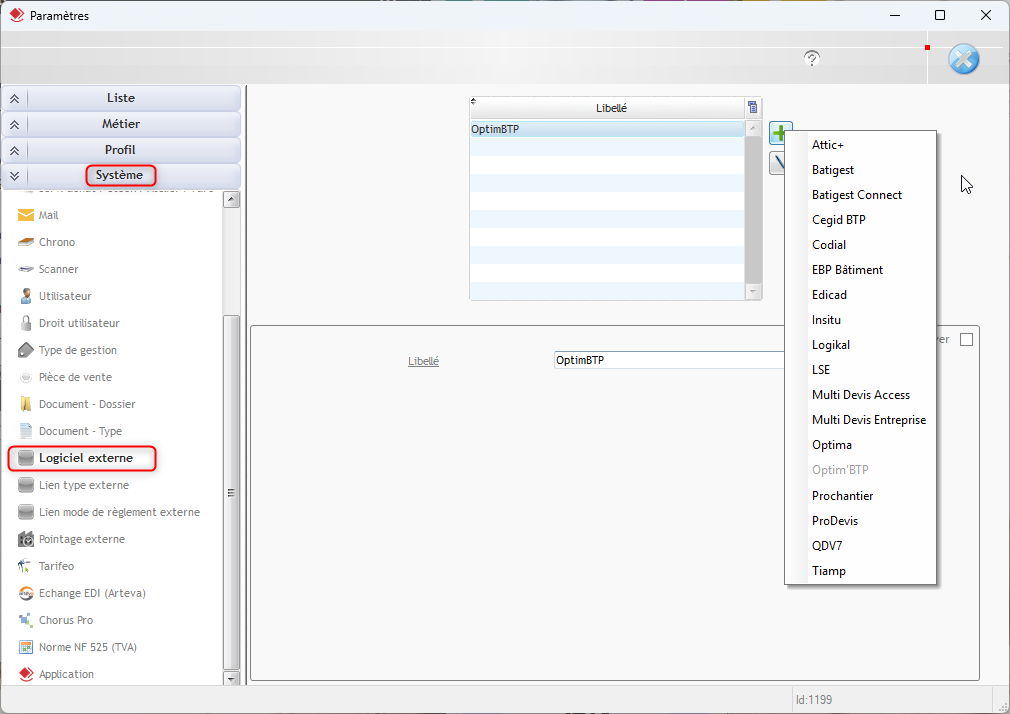Collapse the Système section

pos(14,176)
